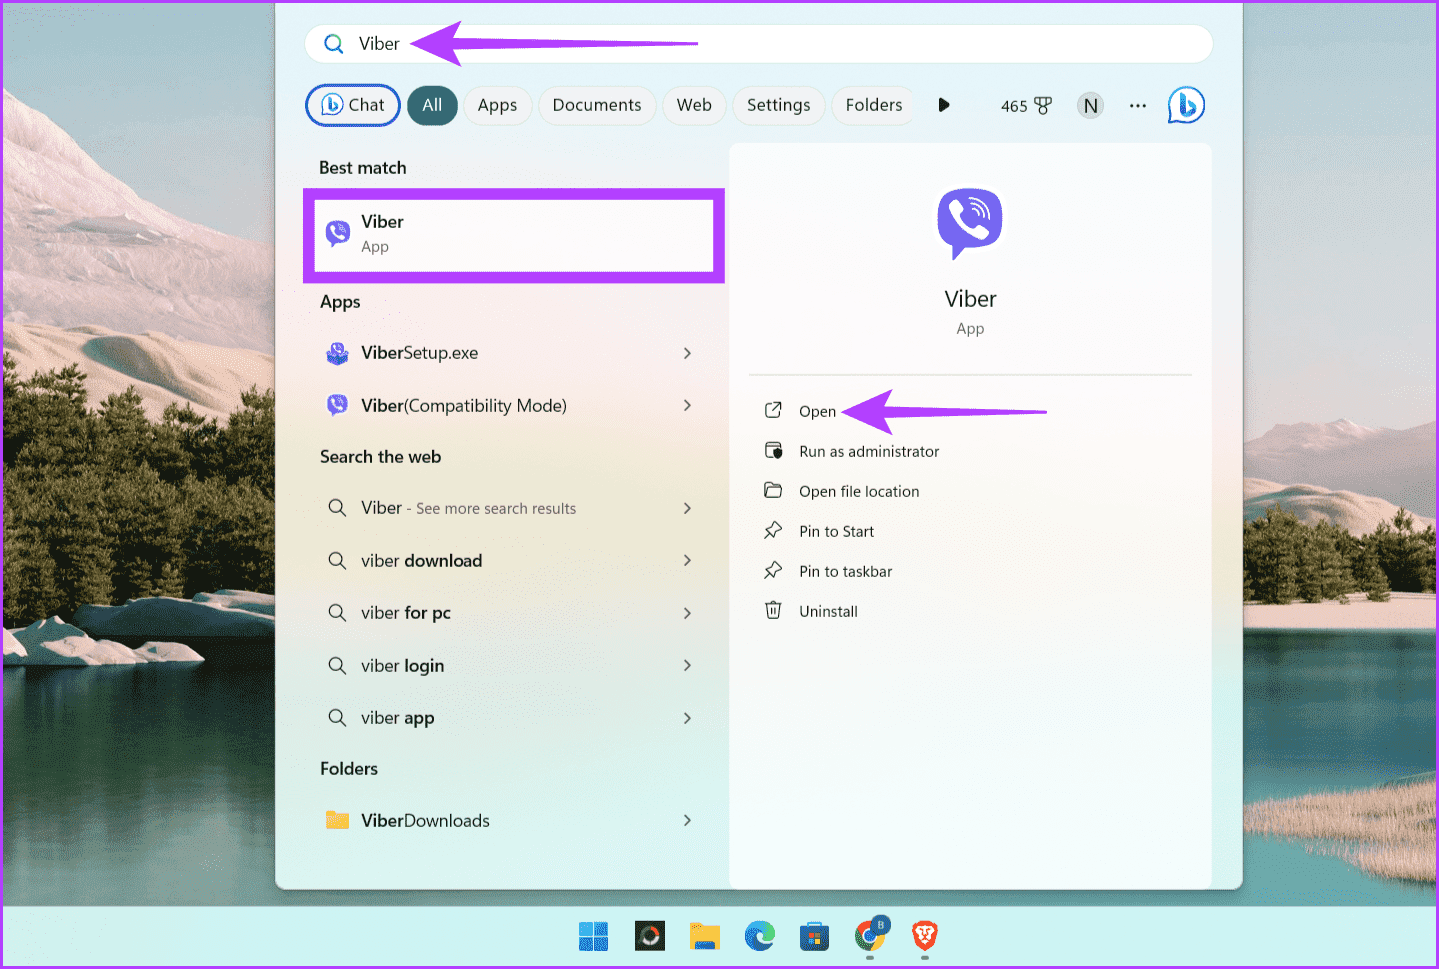The width and height of the screenshot is (1439, 969).
Task: Open the three-dot options menu
Action: 1138,105
